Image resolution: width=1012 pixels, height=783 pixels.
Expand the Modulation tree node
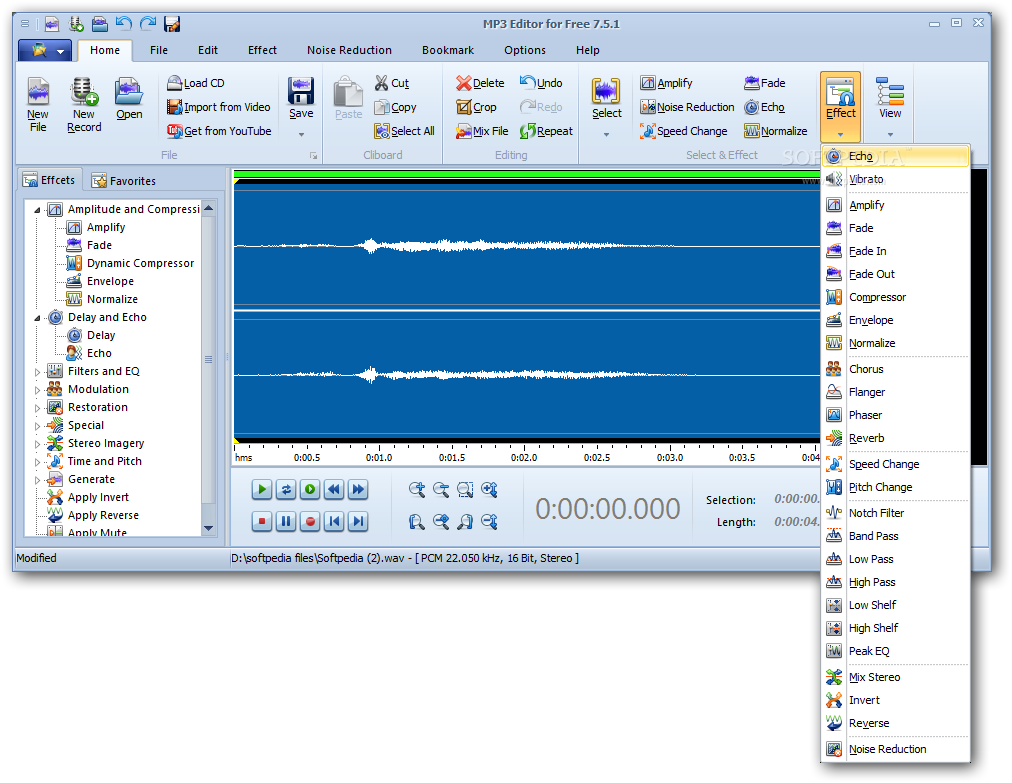37,390
